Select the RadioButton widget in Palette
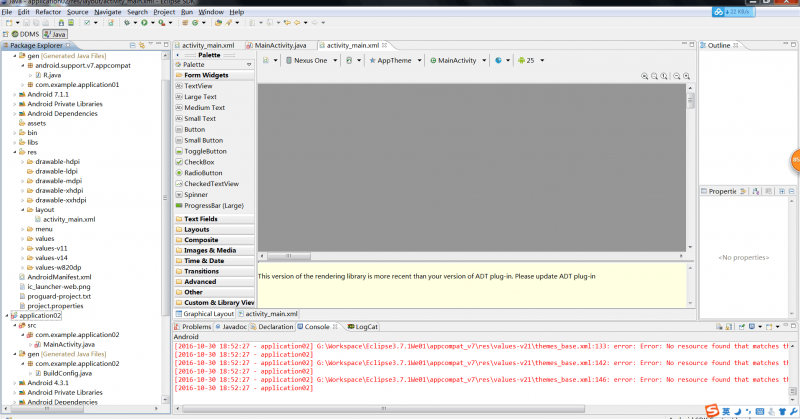800x419 pixels. [x=202, y=173]
